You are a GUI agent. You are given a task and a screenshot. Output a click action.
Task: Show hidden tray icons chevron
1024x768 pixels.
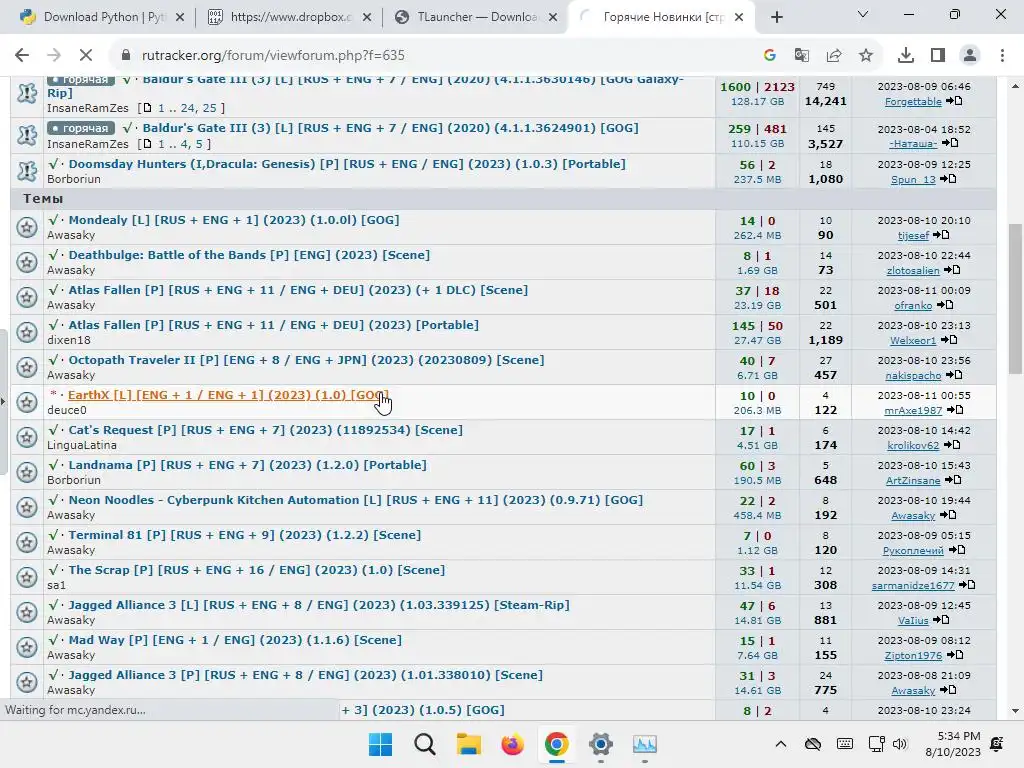[780, 744]
